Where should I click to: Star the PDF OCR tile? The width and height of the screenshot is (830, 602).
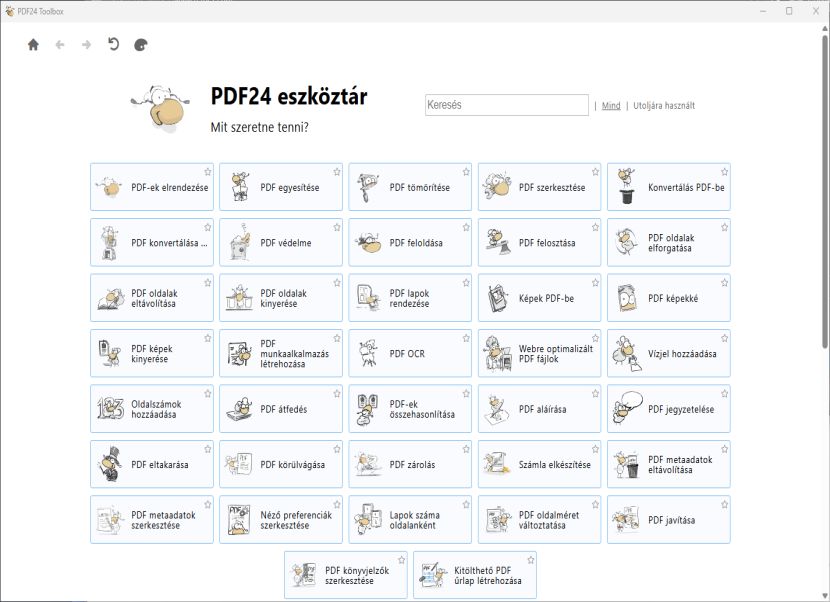click(466, 338)
